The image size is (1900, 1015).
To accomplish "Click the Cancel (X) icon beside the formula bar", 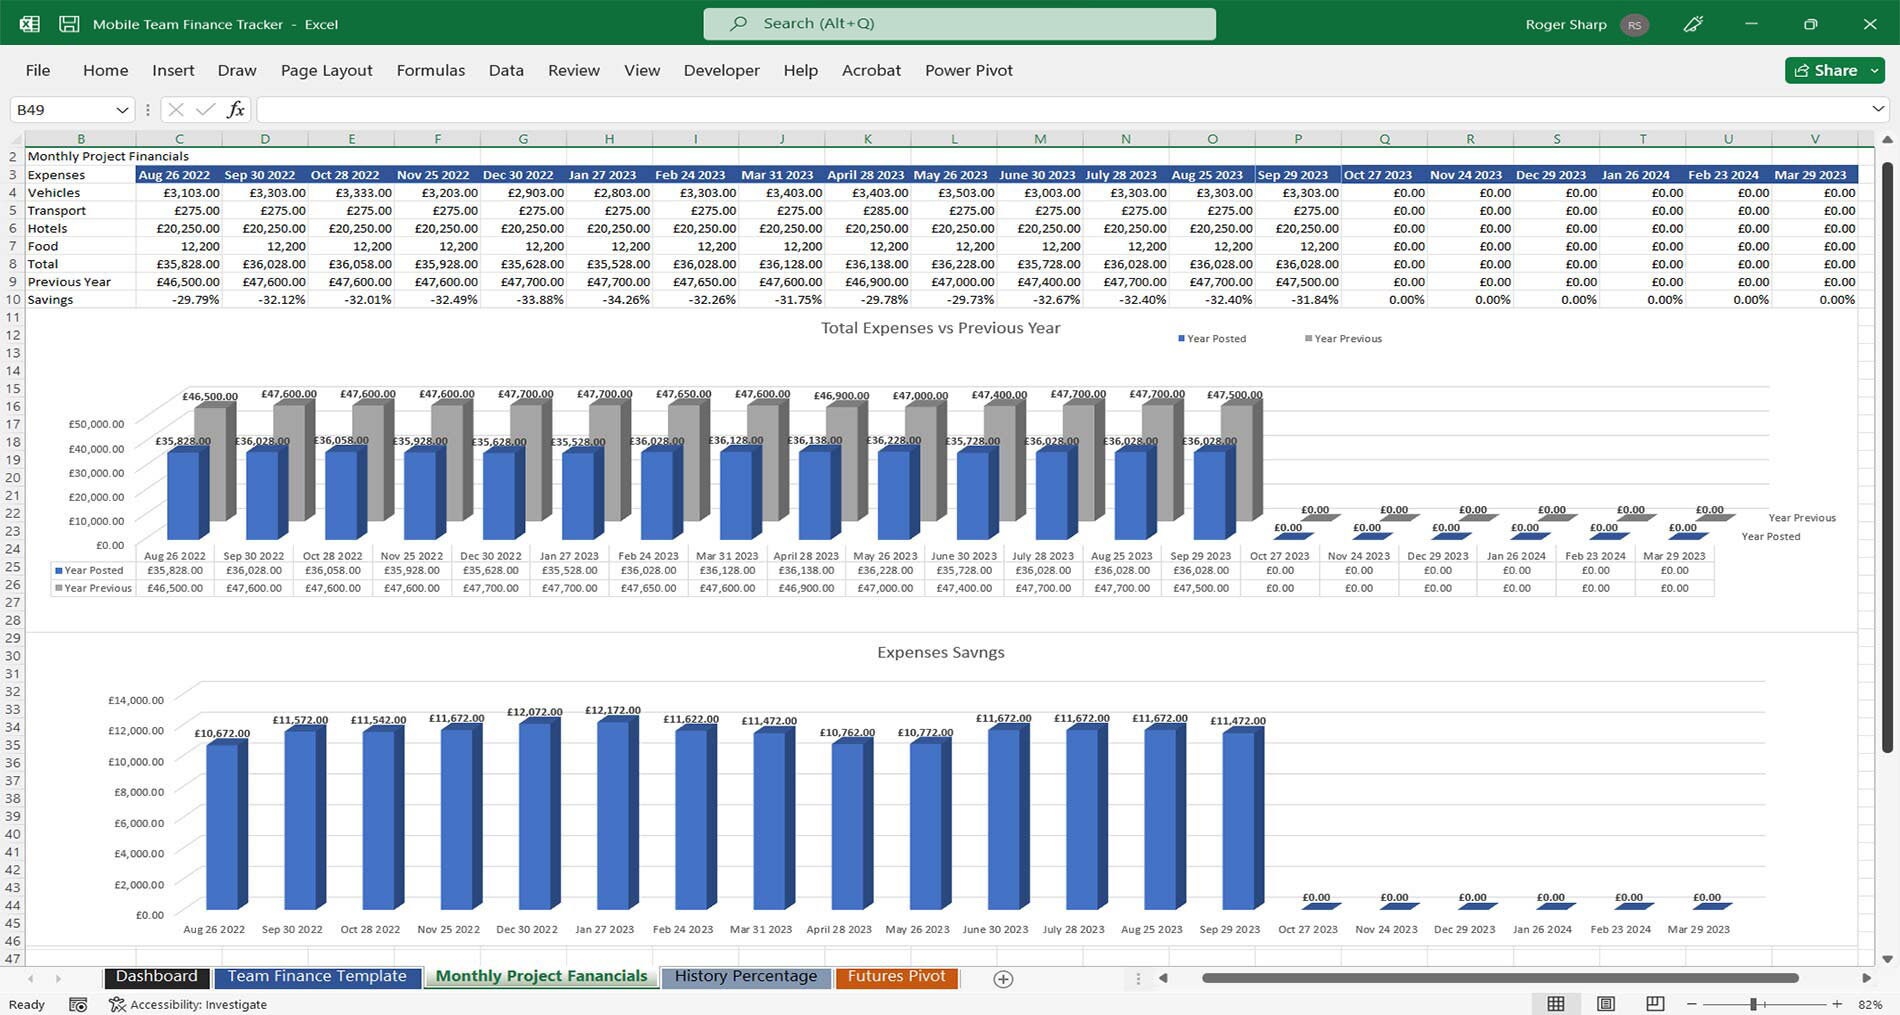I will pyautogui.click(x=175, y=109).
